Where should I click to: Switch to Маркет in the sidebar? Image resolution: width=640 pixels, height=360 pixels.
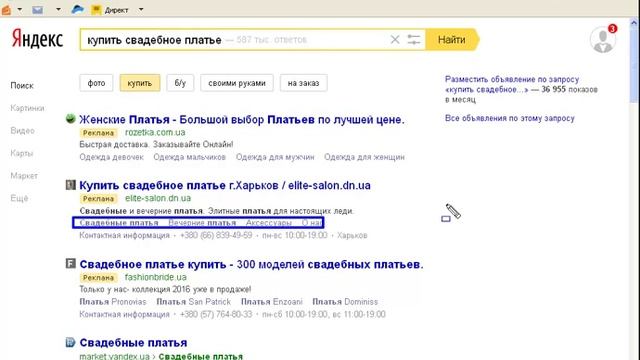click(x=24, y=176)
